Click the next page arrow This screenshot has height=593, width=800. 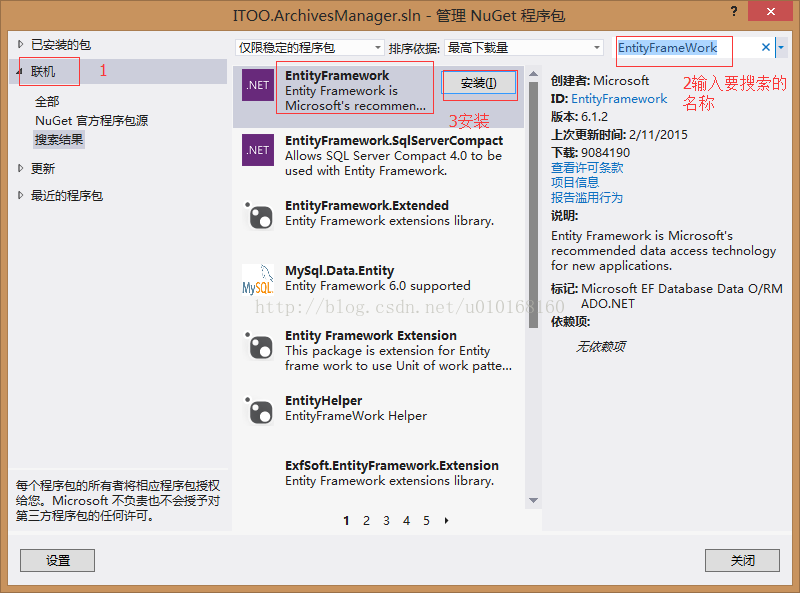click(x=446, y=521)
